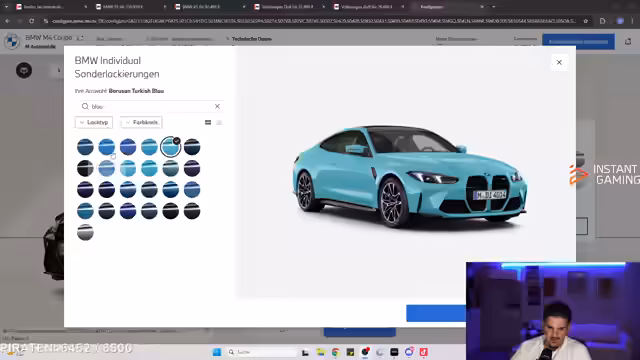This screenshot has width=640, height=360.
Task: Open the Lacktyp filter dropdown
Action: click(x=94, y=122)
